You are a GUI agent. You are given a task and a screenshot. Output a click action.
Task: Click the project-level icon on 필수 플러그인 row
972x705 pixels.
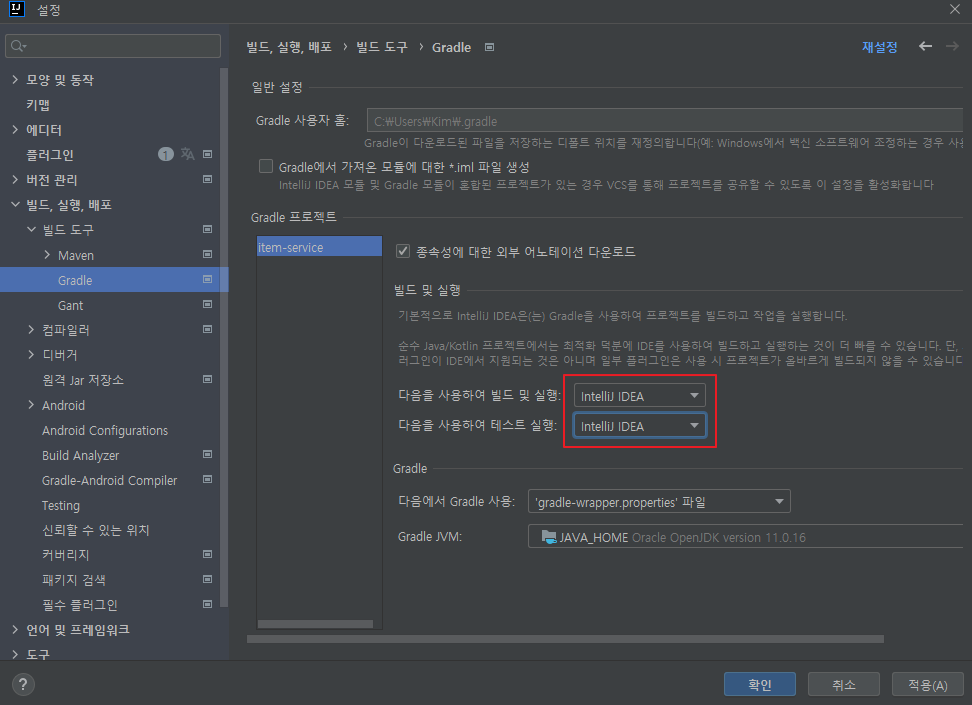[208, 604]
